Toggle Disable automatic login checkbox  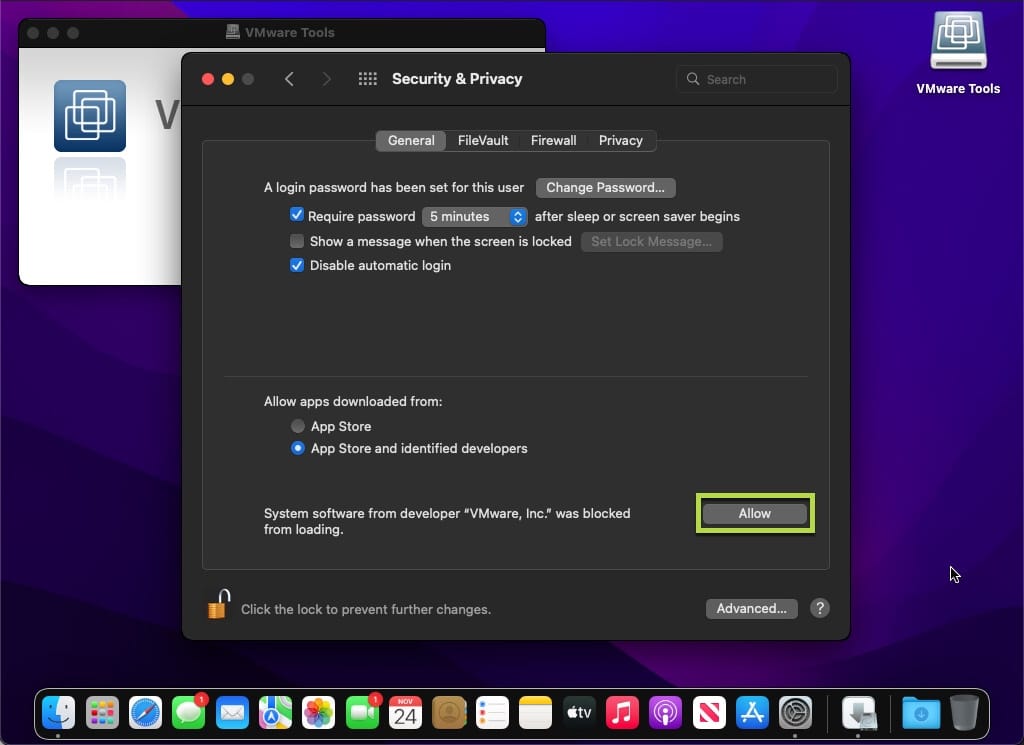tap(296, 265)
